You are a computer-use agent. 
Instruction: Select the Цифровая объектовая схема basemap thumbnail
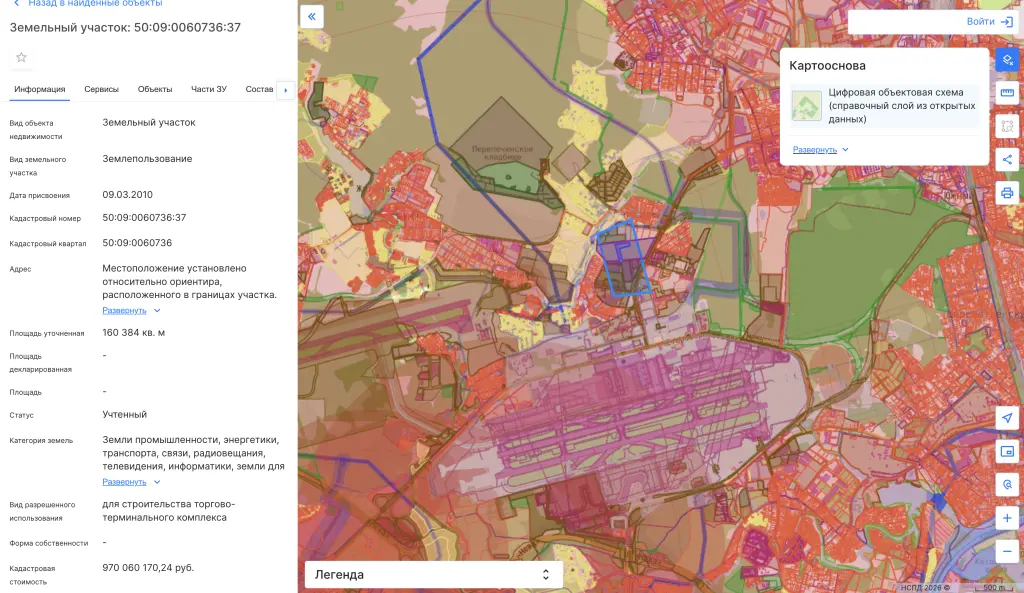[x=807, y=106]
